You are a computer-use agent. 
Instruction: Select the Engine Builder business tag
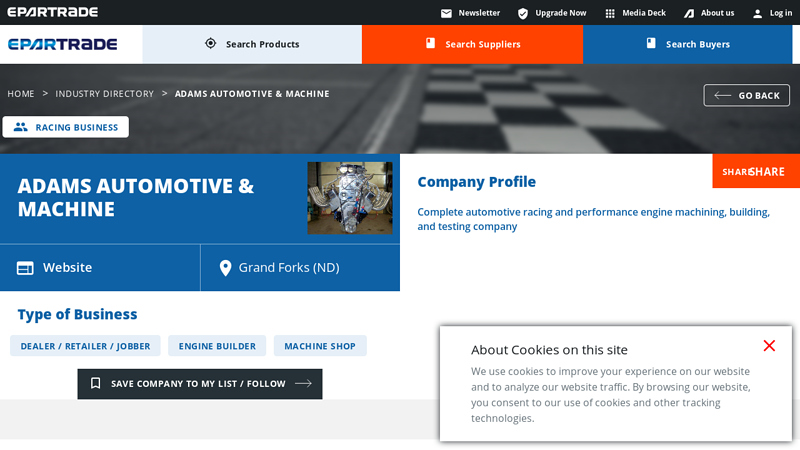217,346
